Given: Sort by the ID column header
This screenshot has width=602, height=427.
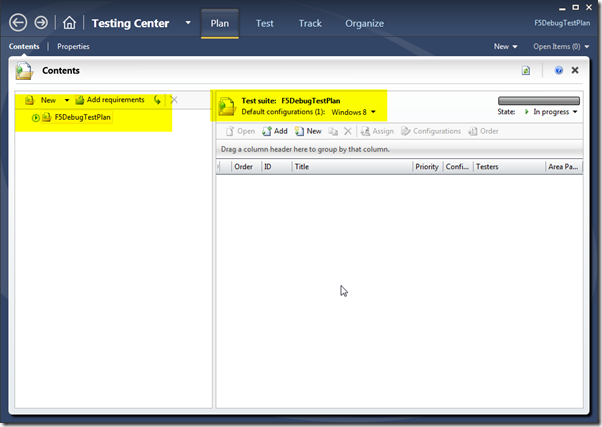Looking at the screenshot, I should [276, 167].
